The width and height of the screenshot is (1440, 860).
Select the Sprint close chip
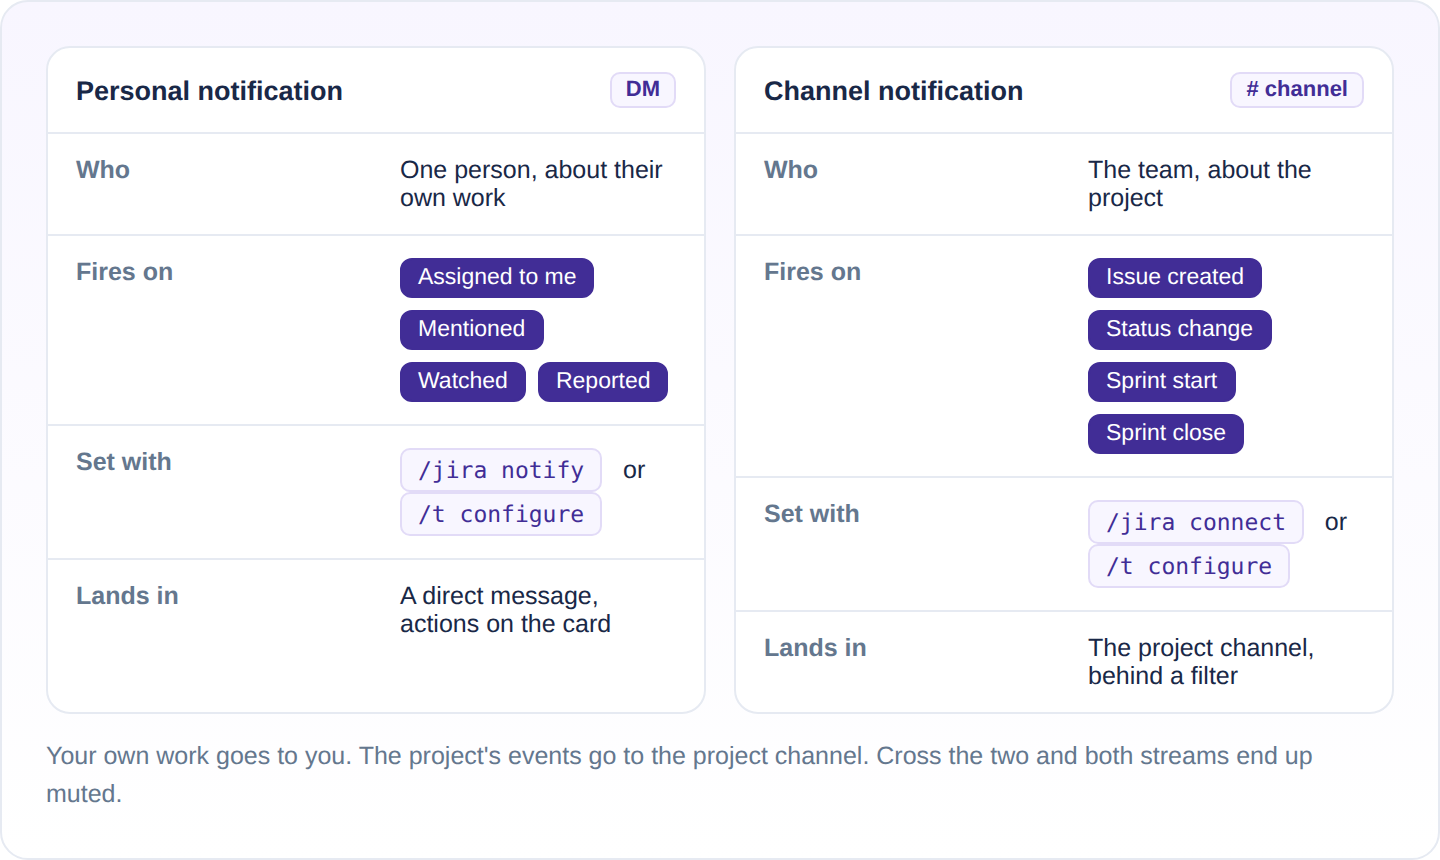pos(1166,434)
